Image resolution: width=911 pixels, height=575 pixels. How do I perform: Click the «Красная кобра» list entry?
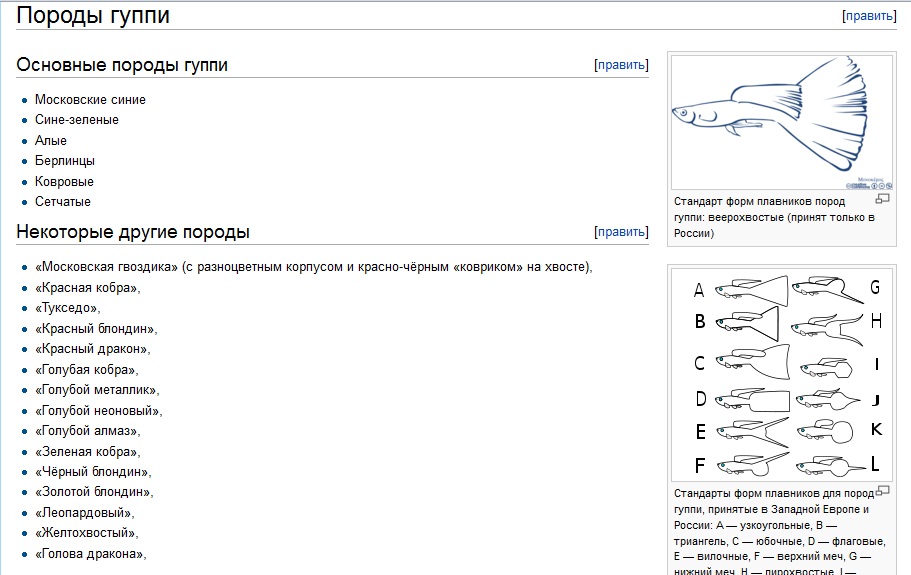87,288
